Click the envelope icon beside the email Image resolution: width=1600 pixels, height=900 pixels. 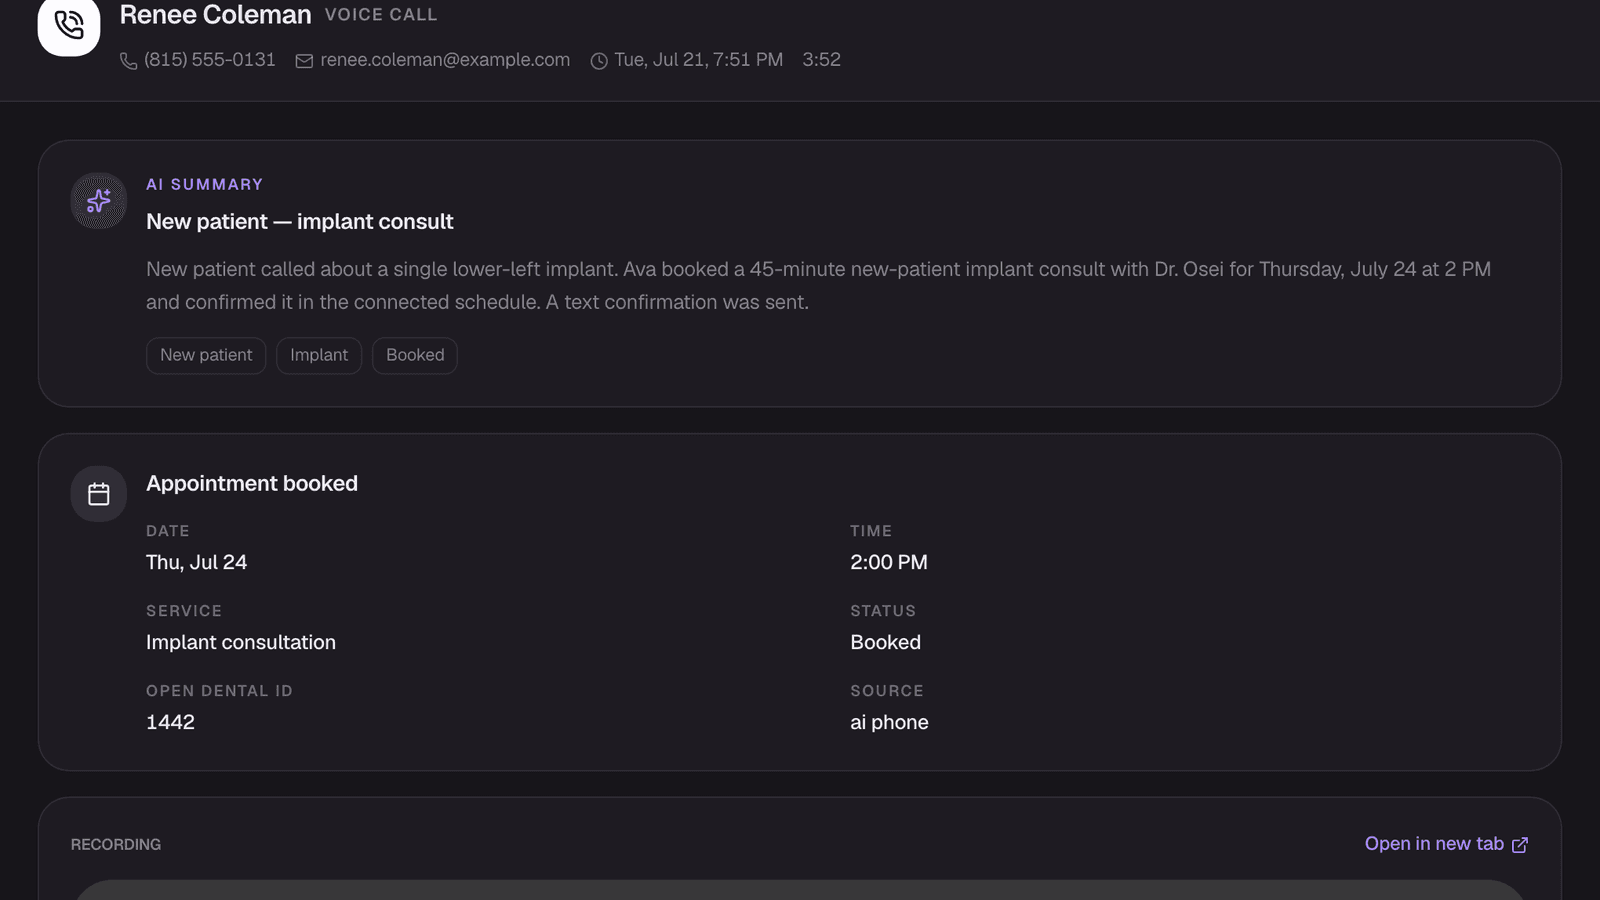coord(304,61)
